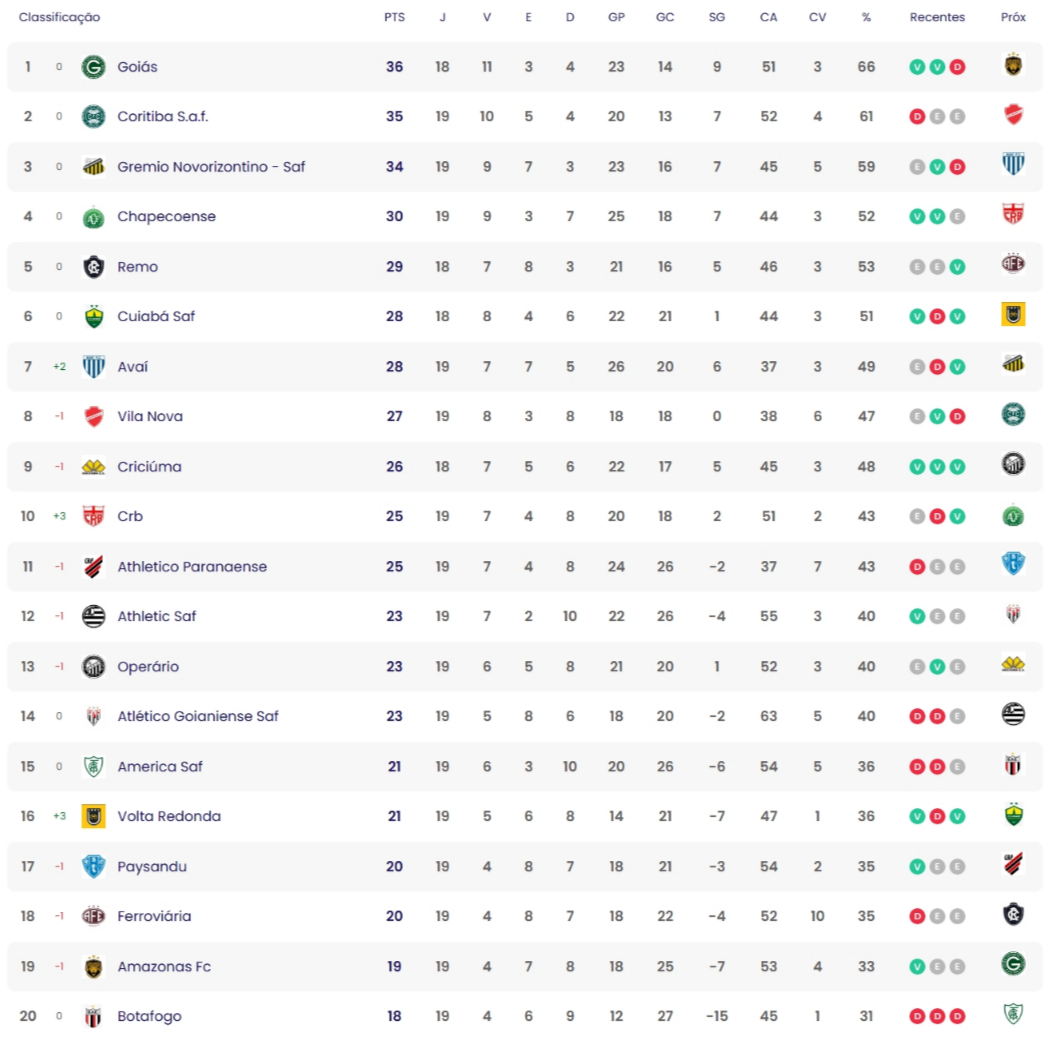Viewport: 1051px width, 1047px height.
Task: Click the Classificação header label
Action: [59, 17]
